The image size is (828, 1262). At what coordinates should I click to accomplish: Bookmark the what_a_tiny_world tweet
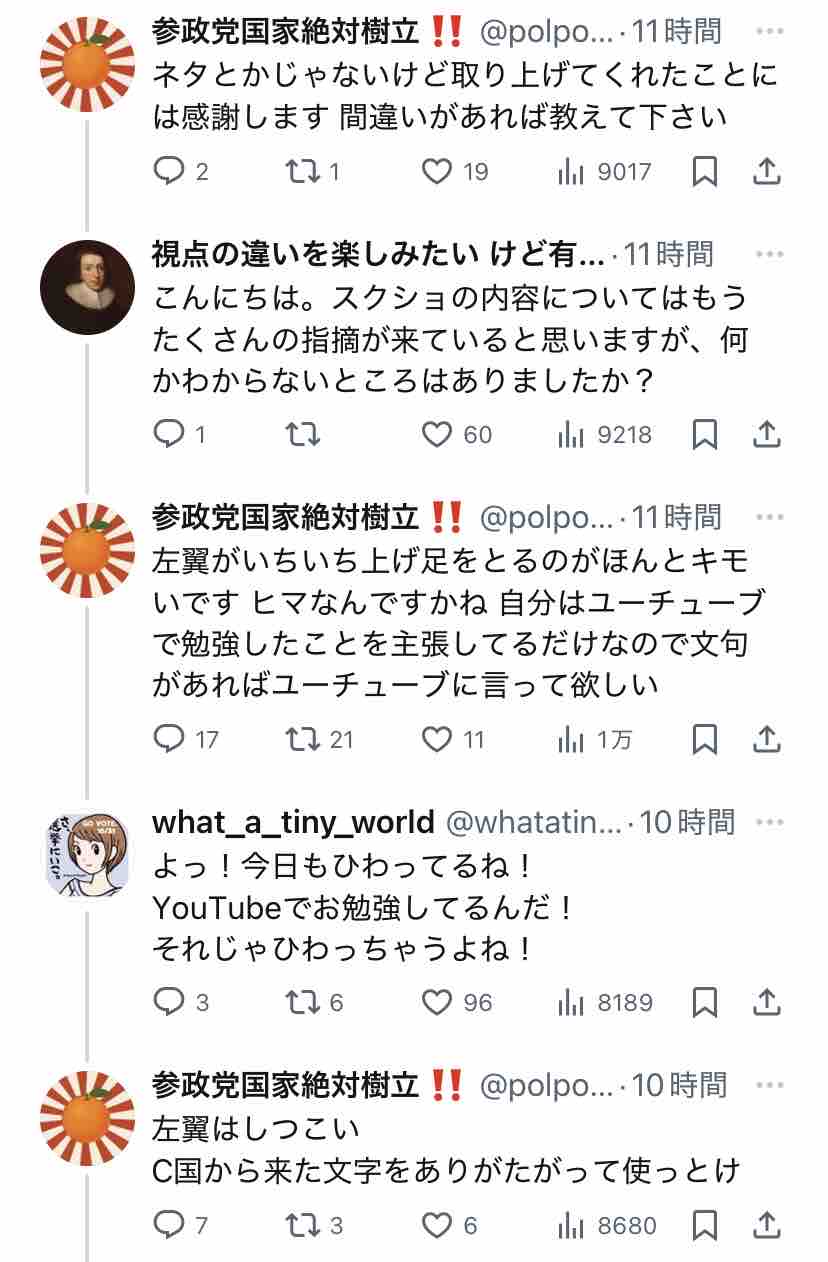[x=705, y=1002]
